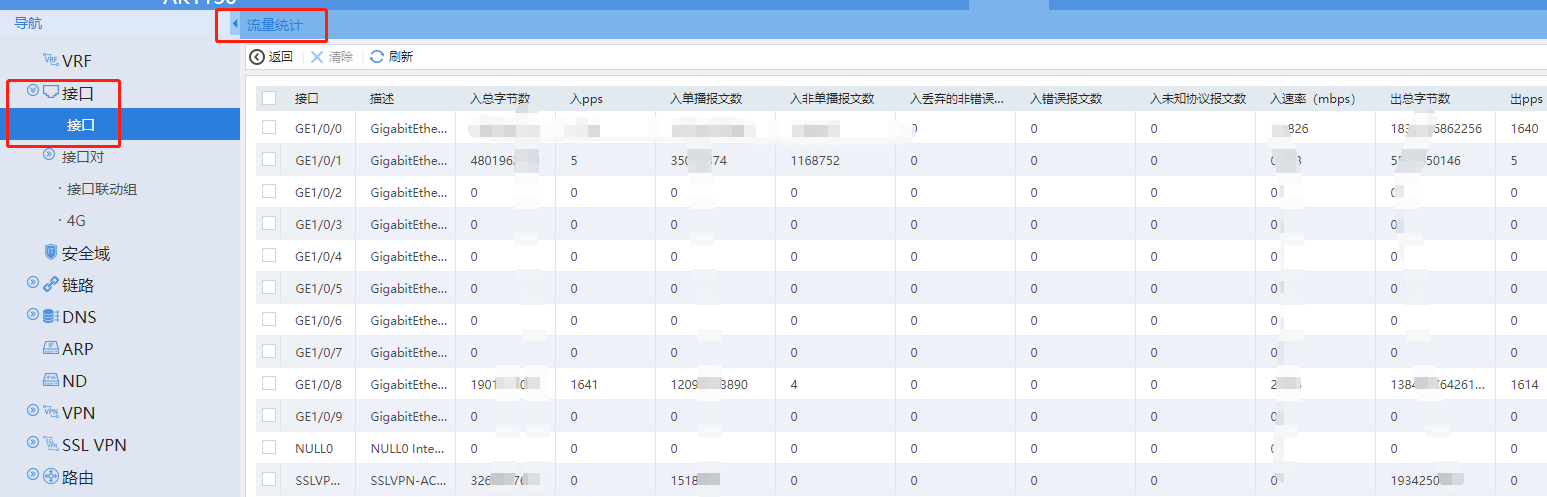
Task: Check the box for GE1/0/0 row
Action: tap(269, 127)
